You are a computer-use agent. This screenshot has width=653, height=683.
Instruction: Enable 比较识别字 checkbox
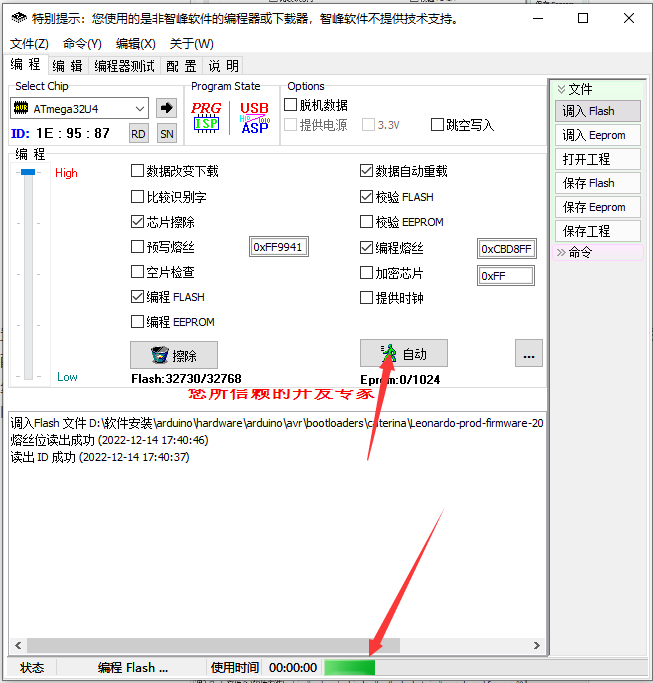coord(138,196)
